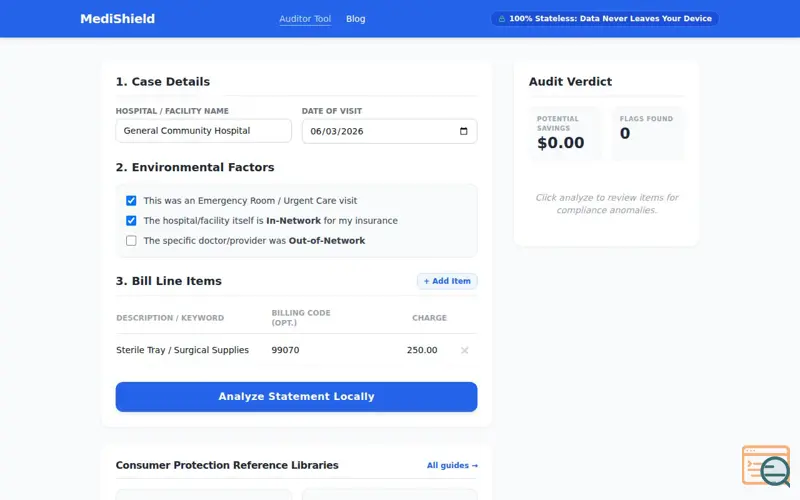Click the 'Click analyze to review' hint text
Image resolution: width=800 pixels, height=500 pixels.
point(607,204)
